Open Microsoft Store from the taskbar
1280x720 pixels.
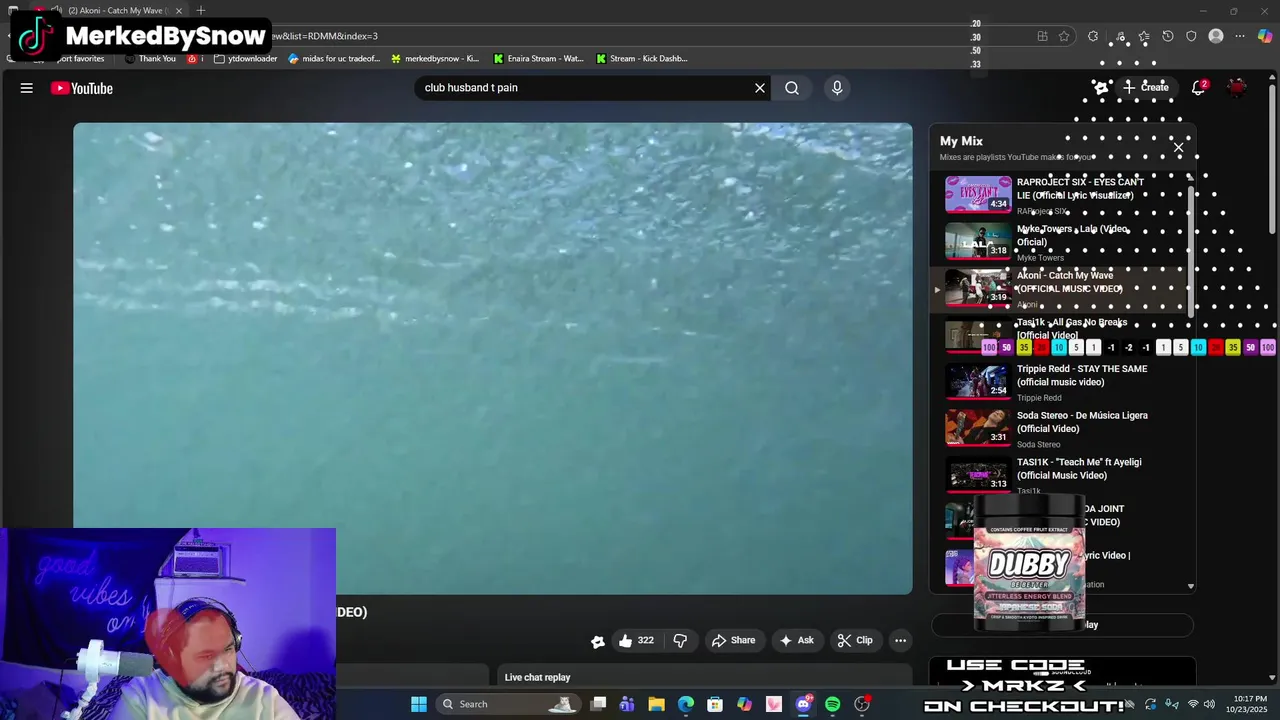coord(715,704)
